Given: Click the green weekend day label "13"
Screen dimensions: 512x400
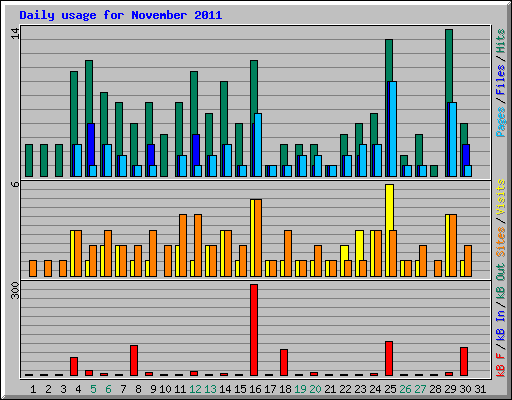Looking at the screenshot, I should [x=210, y=389].
